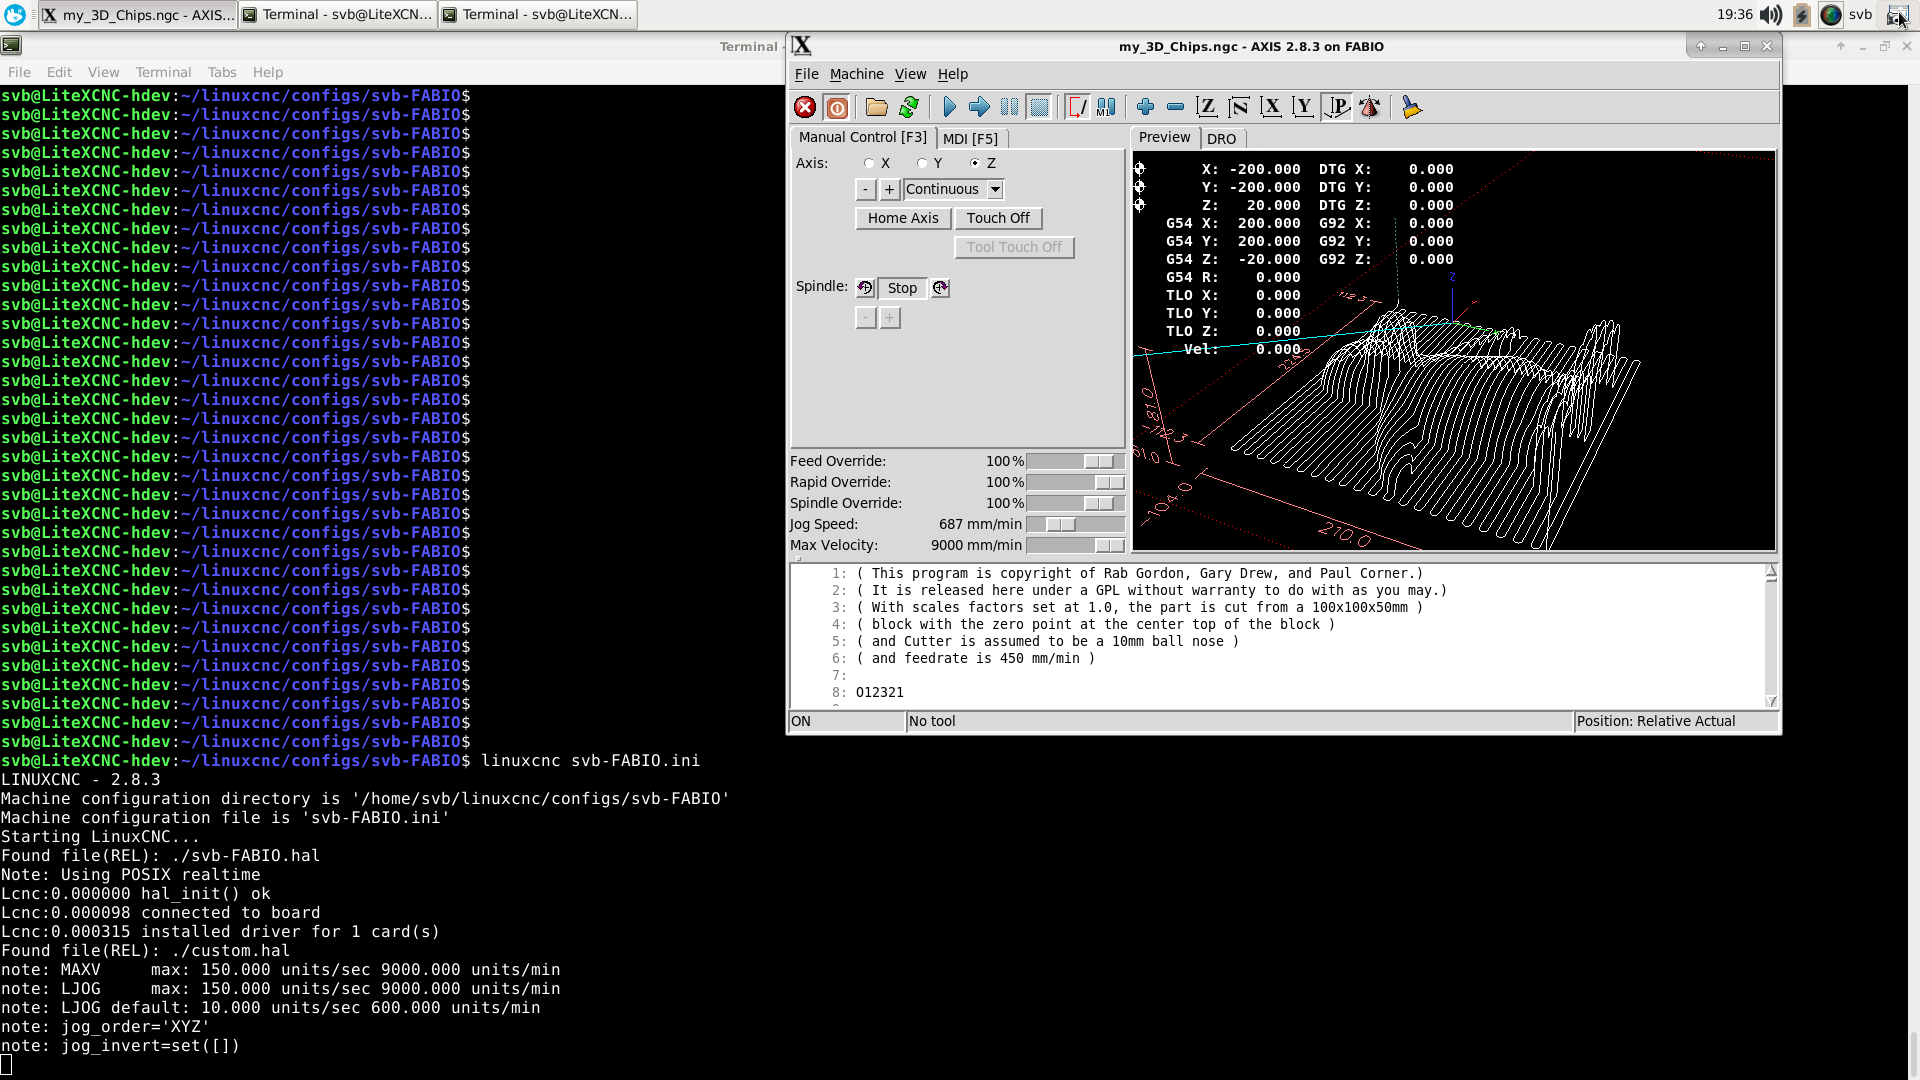Click Touch Off button
Screen dimensions: 1920x1080
coord(998,218)
